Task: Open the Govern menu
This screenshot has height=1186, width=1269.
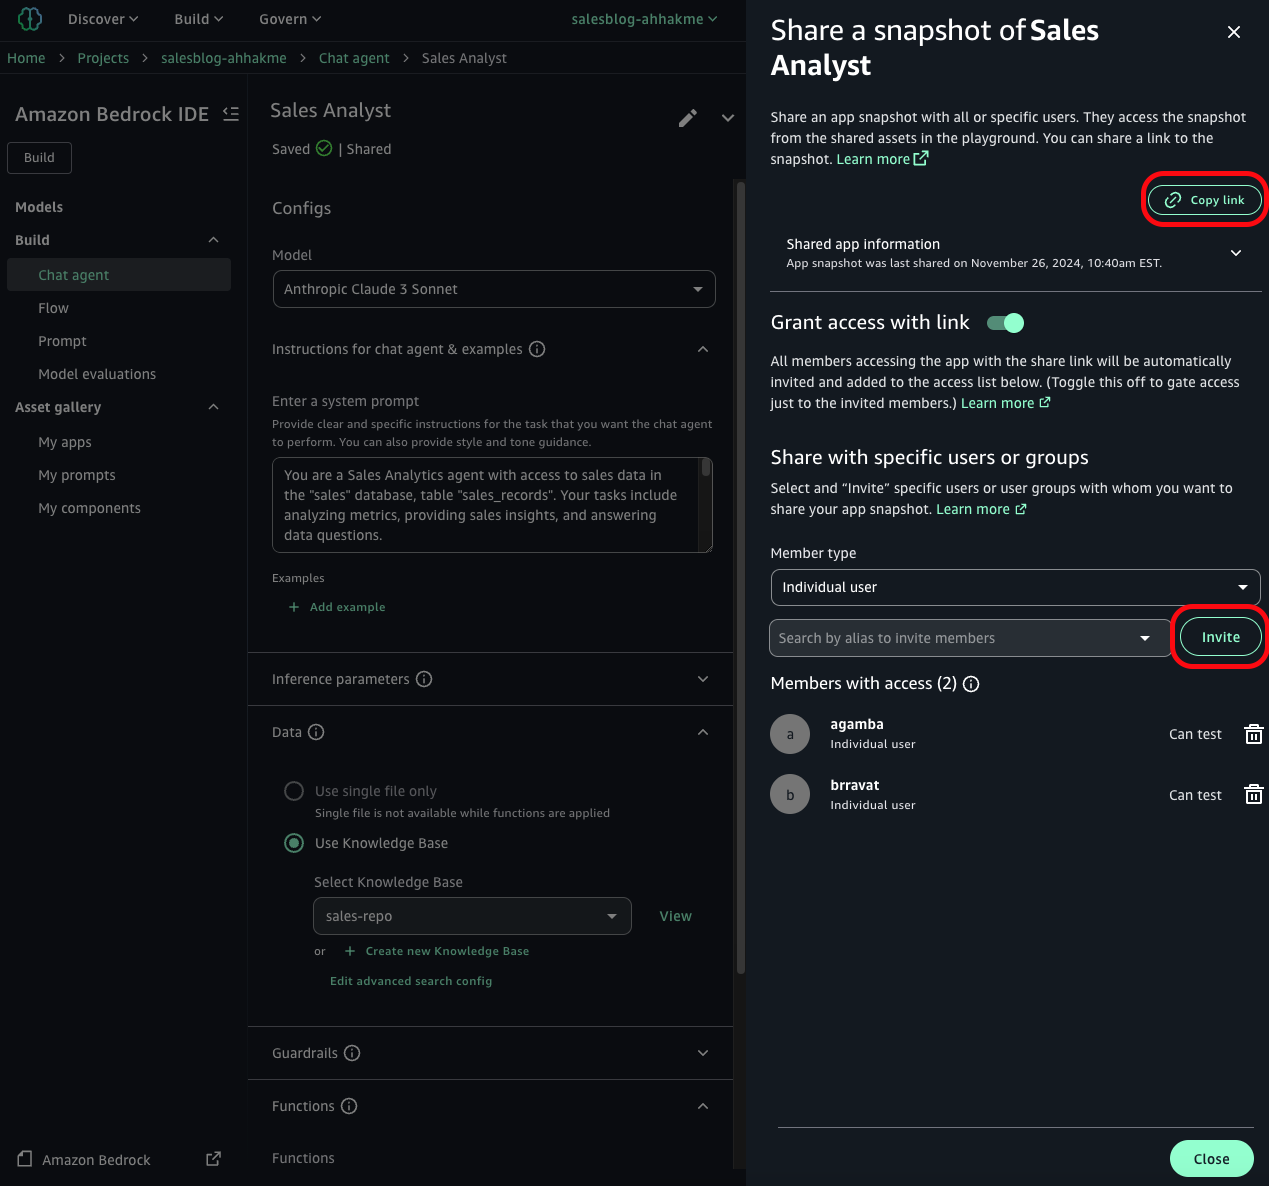Action: coord(289,18)
